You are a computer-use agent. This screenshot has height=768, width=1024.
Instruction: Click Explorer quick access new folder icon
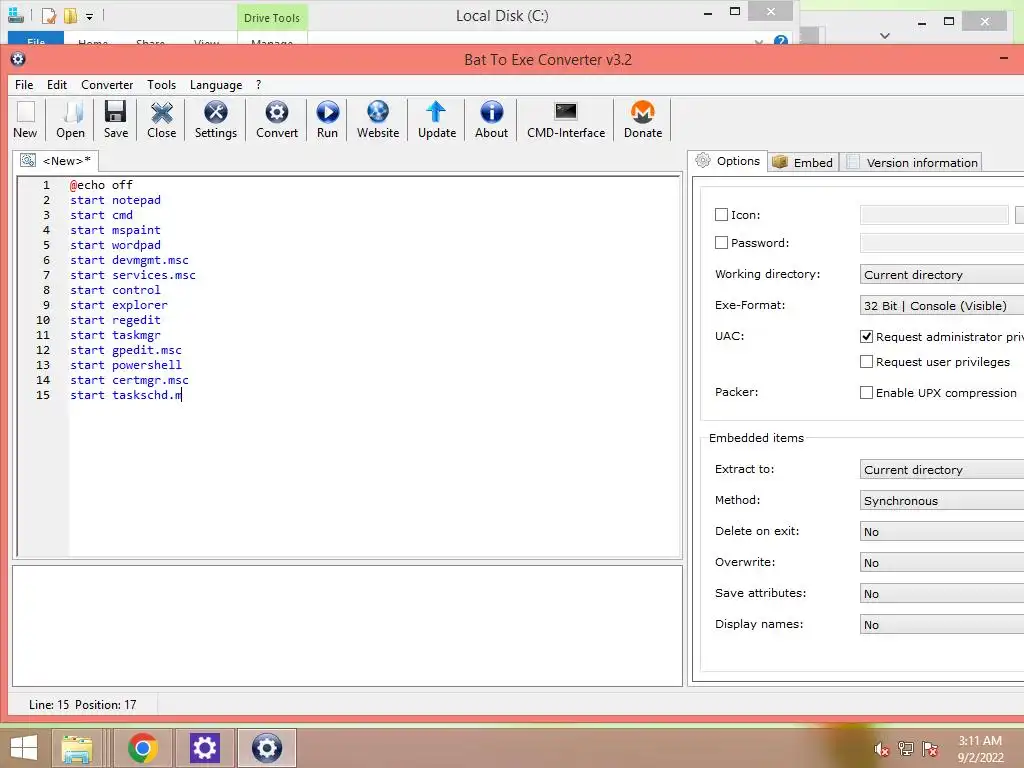[x=70, y=16]
